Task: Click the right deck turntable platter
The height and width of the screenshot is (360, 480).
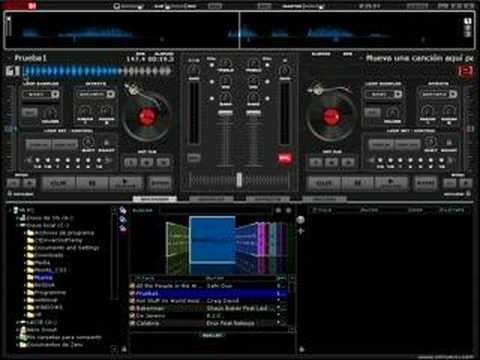Action: (331, 116)
